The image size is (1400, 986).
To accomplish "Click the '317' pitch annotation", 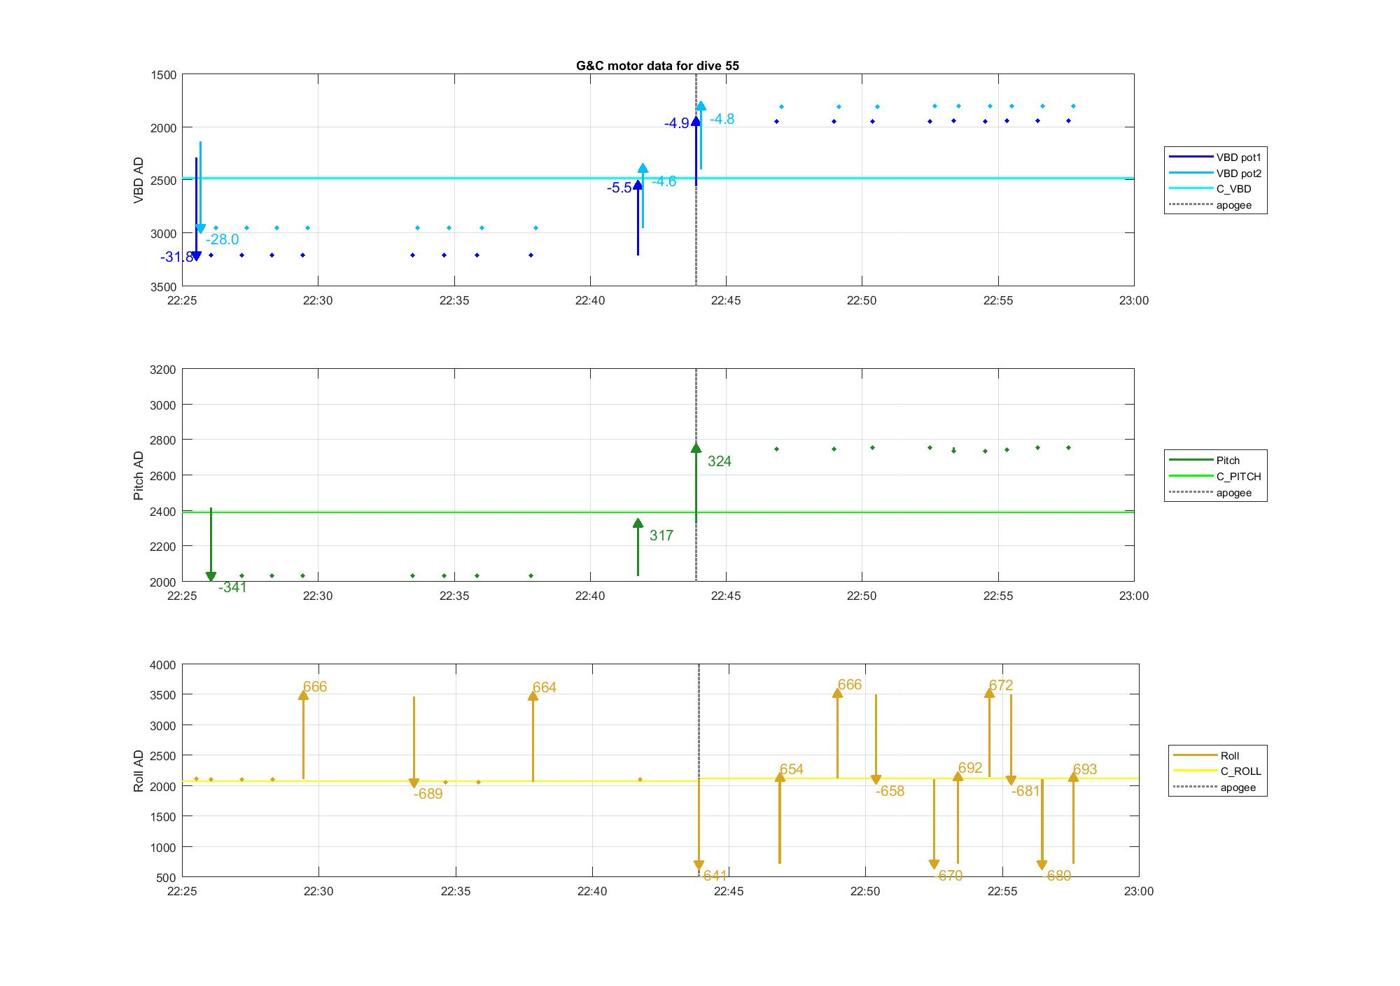I will tap(661, 536).
